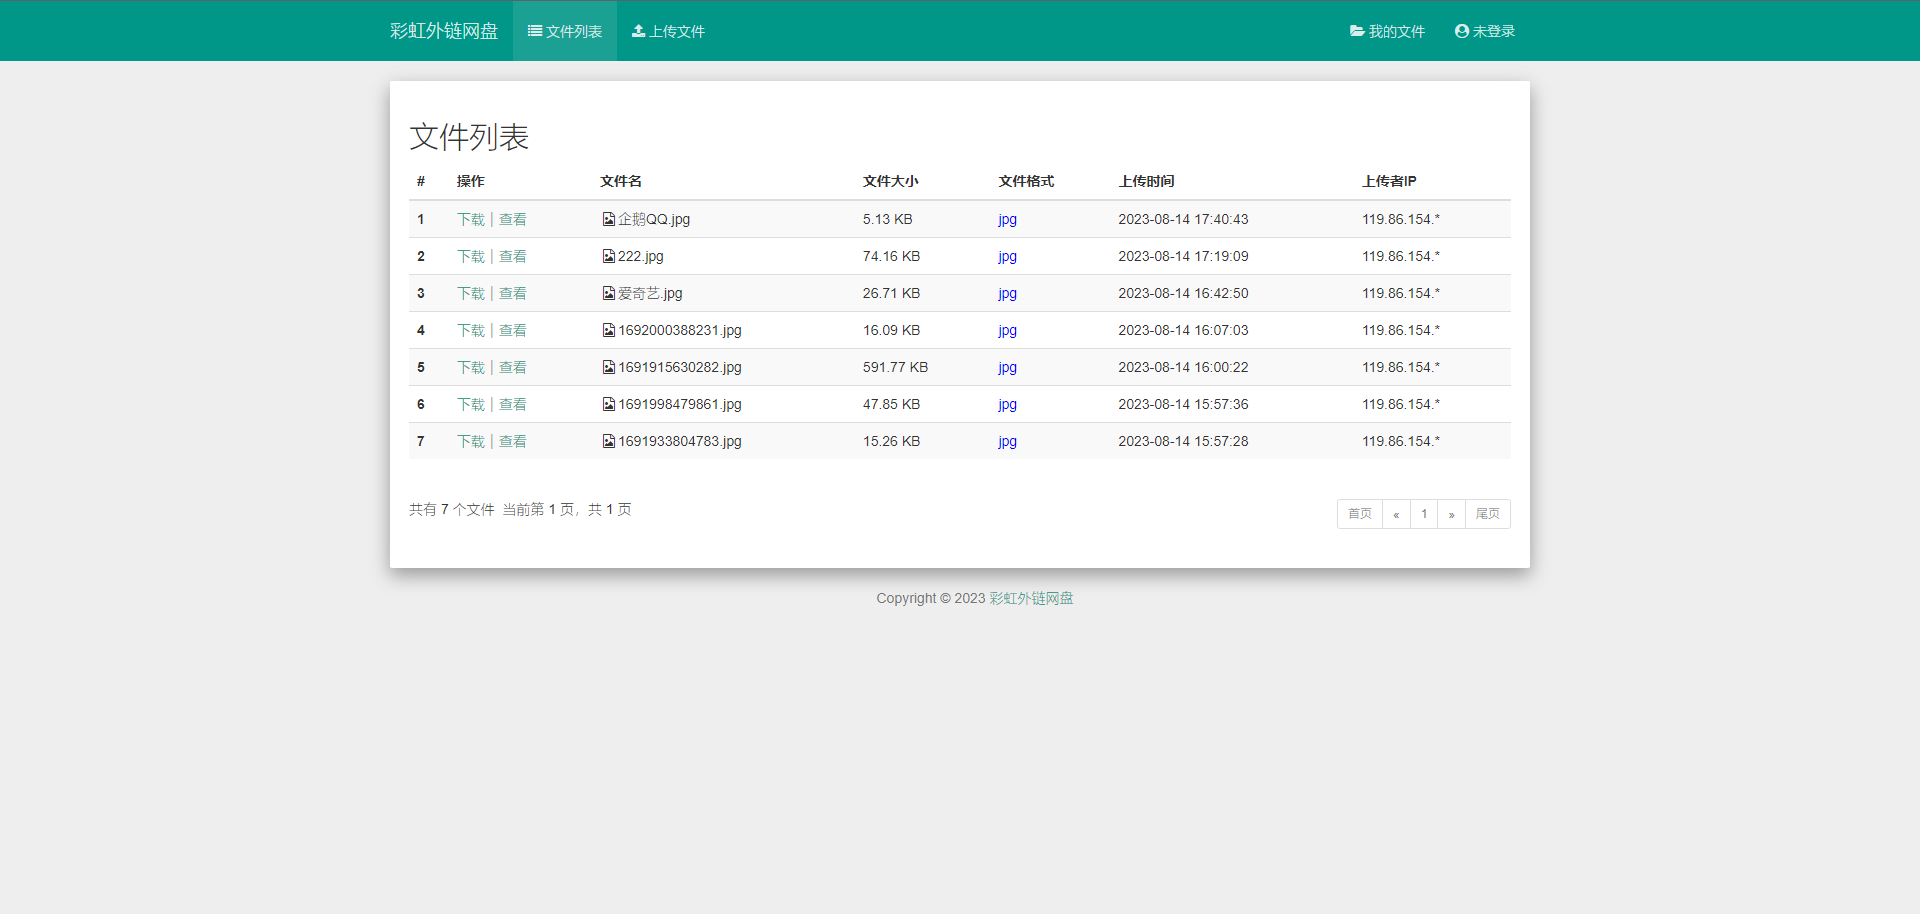Click the image icon next to 1691998479861.jpg
The height and width of the screenshot is (914, 1920).
point(608,404)
